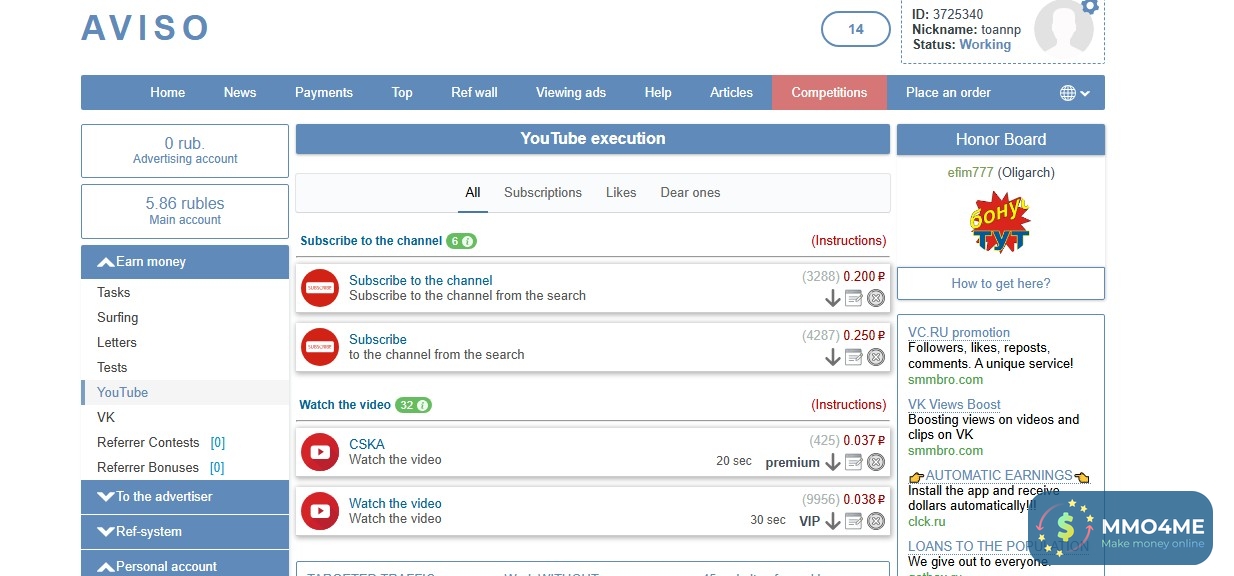Click the YouTube play icon on CSKA task
The image size is (1234, 576).
pyautogui.click(x=321, y=452)
